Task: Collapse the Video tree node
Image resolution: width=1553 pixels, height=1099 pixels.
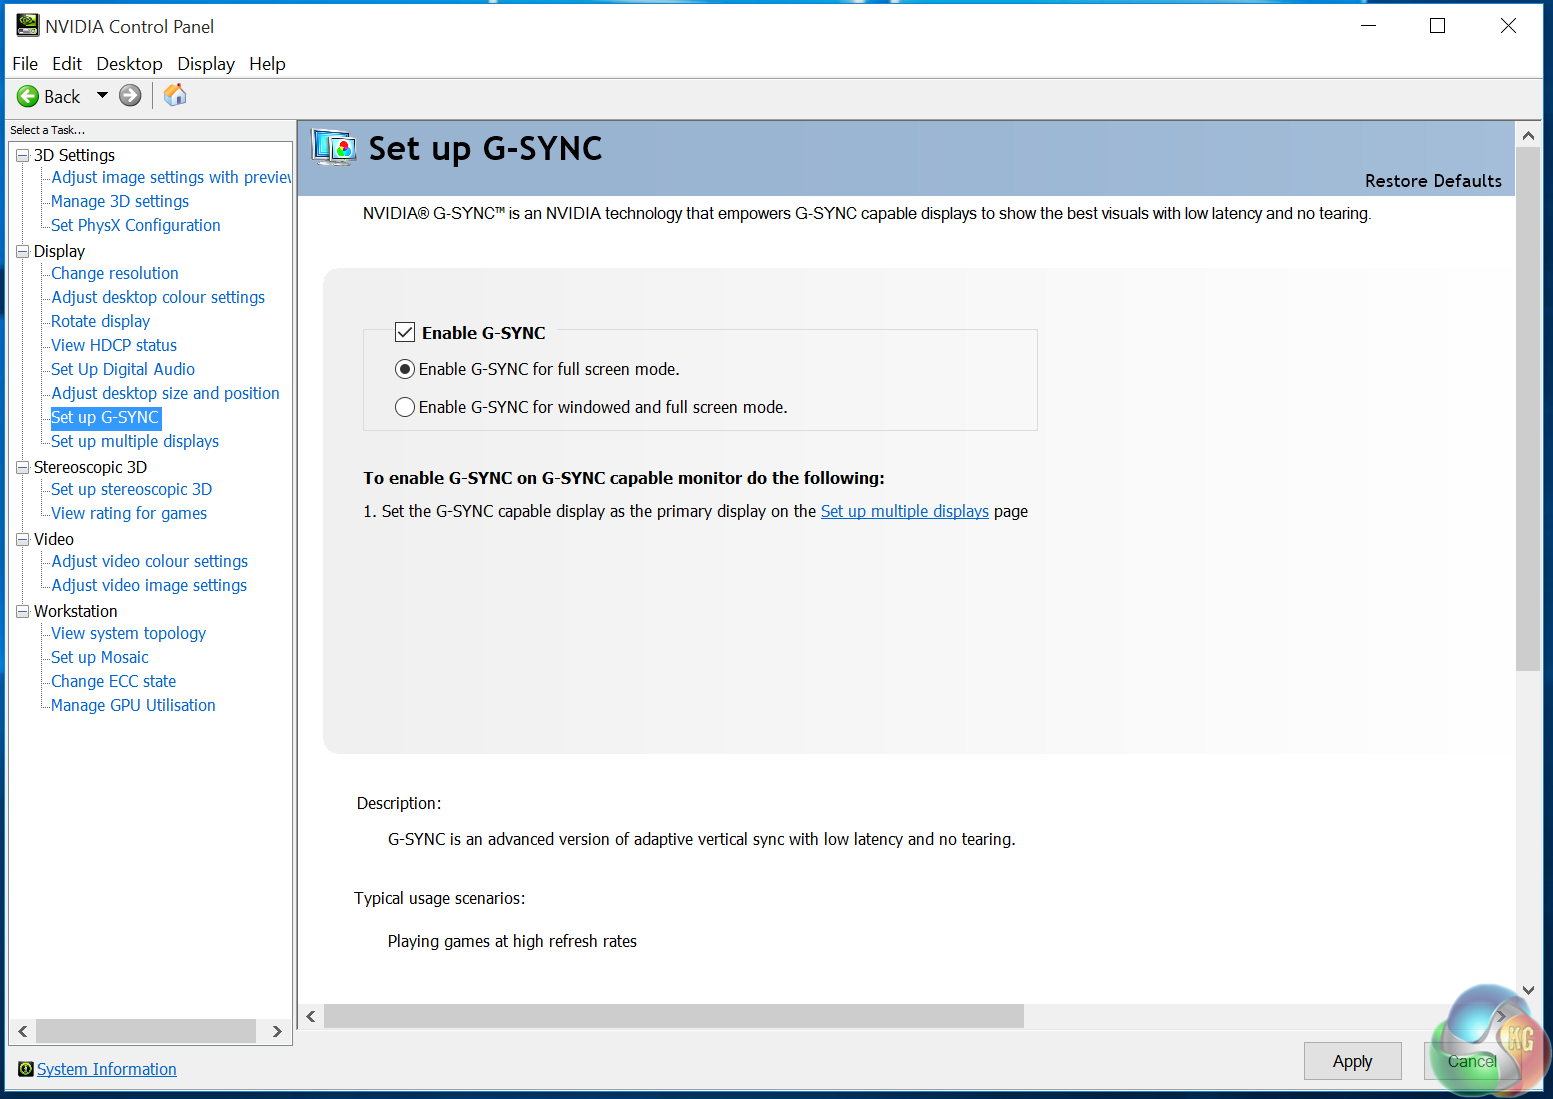Action: [x=22, y=539]
